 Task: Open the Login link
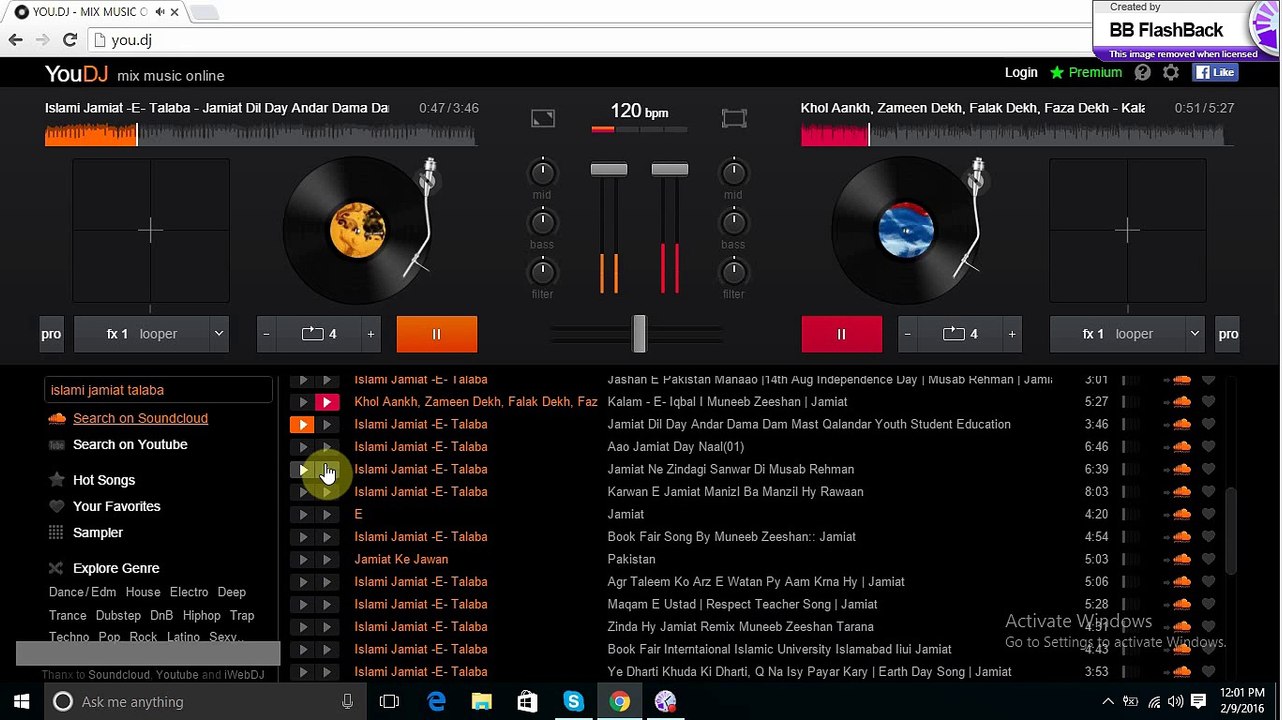pos(1021,73)
